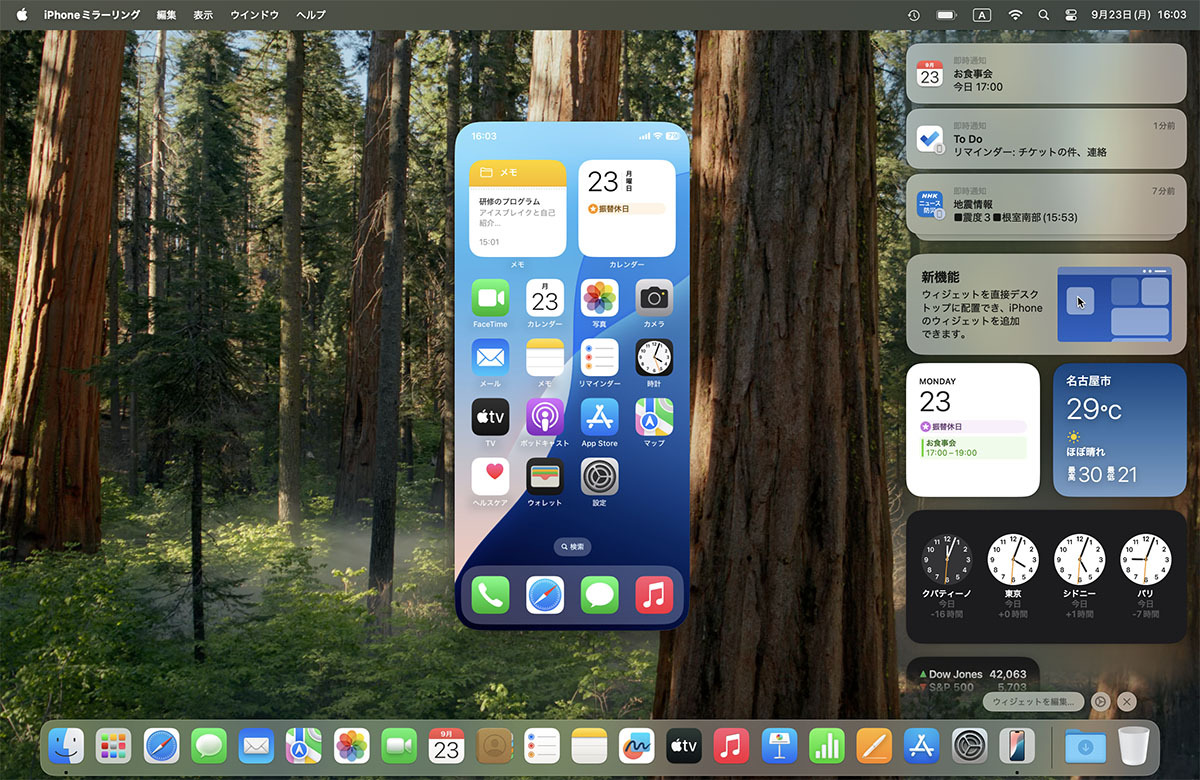
Task: Click the date and time in menu bar
Action: pyautogui.click(x=1138, y=15)
